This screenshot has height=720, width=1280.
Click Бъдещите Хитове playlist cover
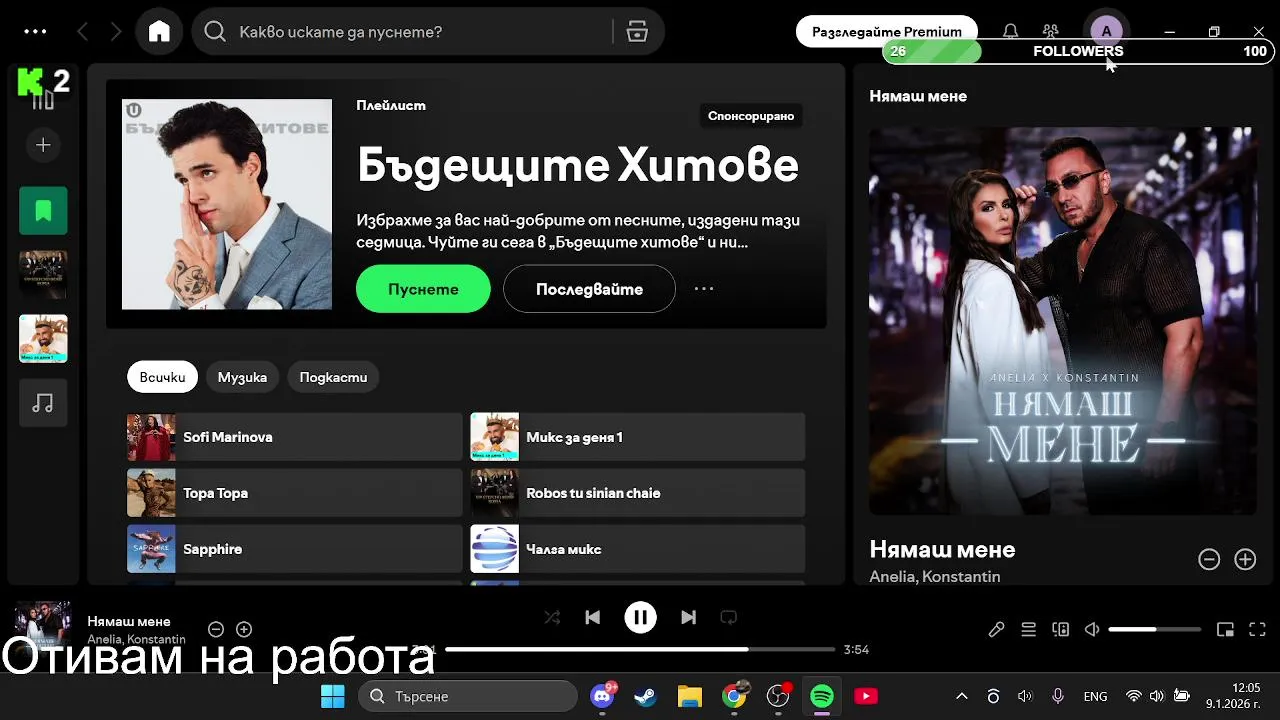point(227,204)
